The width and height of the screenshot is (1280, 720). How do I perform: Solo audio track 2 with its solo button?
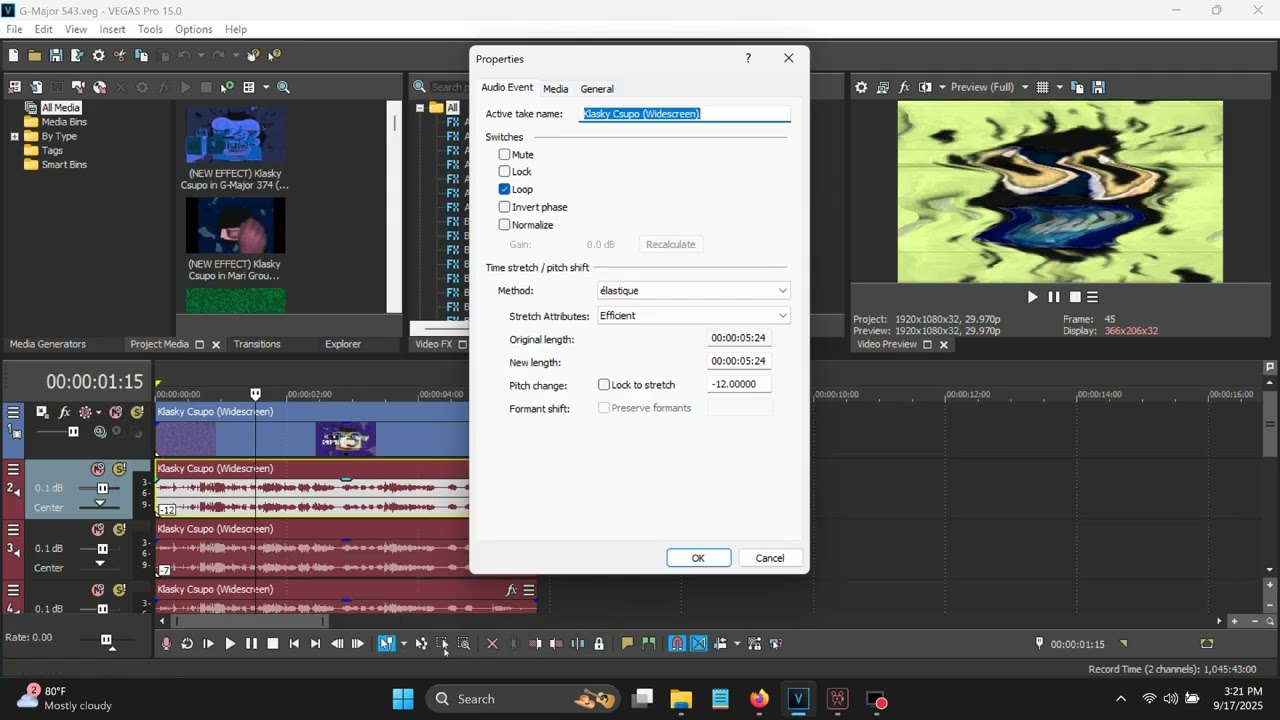coord(119,469)
